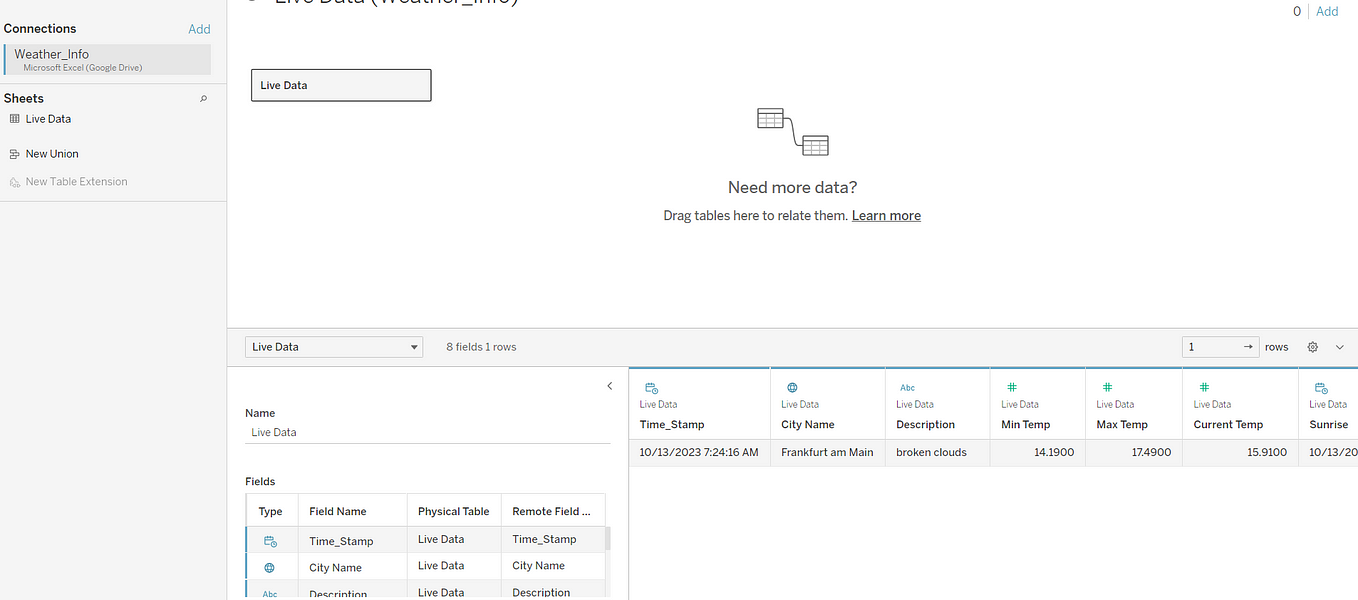Image resolution: width=1358 pixels, height=600 pixels.
Task: Open data grid settings gear
Action: [1313, 347]
